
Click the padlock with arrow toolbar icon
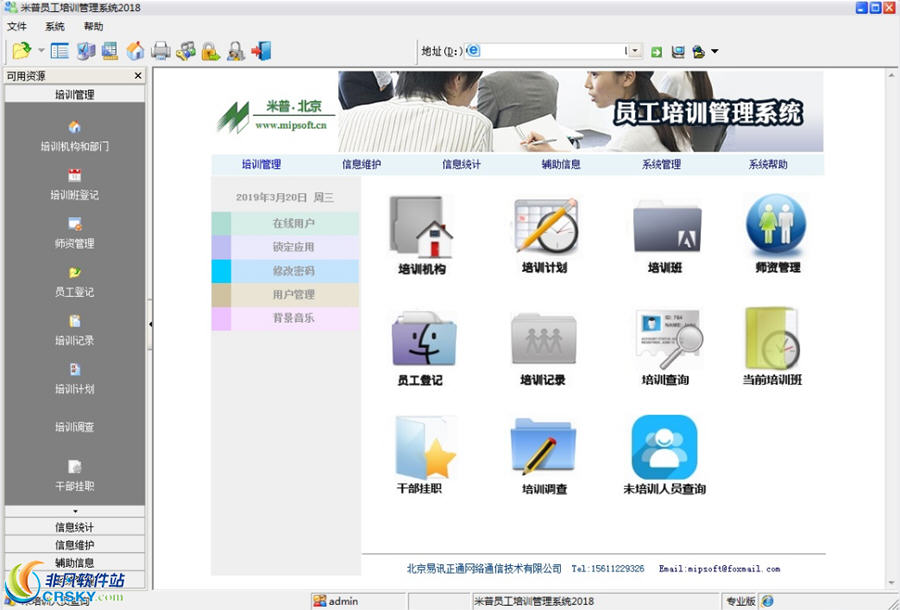tap(211, 51)
